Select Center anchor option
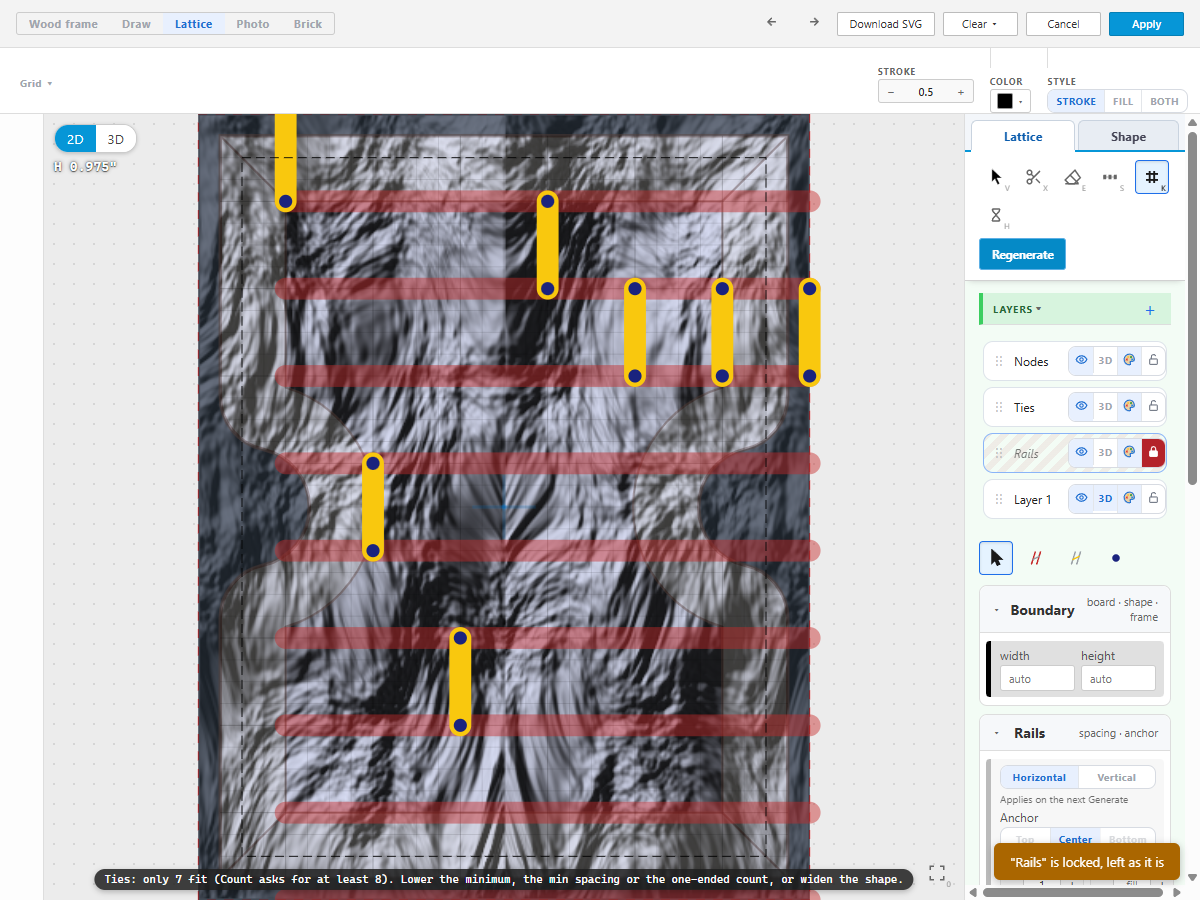This screenshot has width=1200, height=900. [1075, 840]
